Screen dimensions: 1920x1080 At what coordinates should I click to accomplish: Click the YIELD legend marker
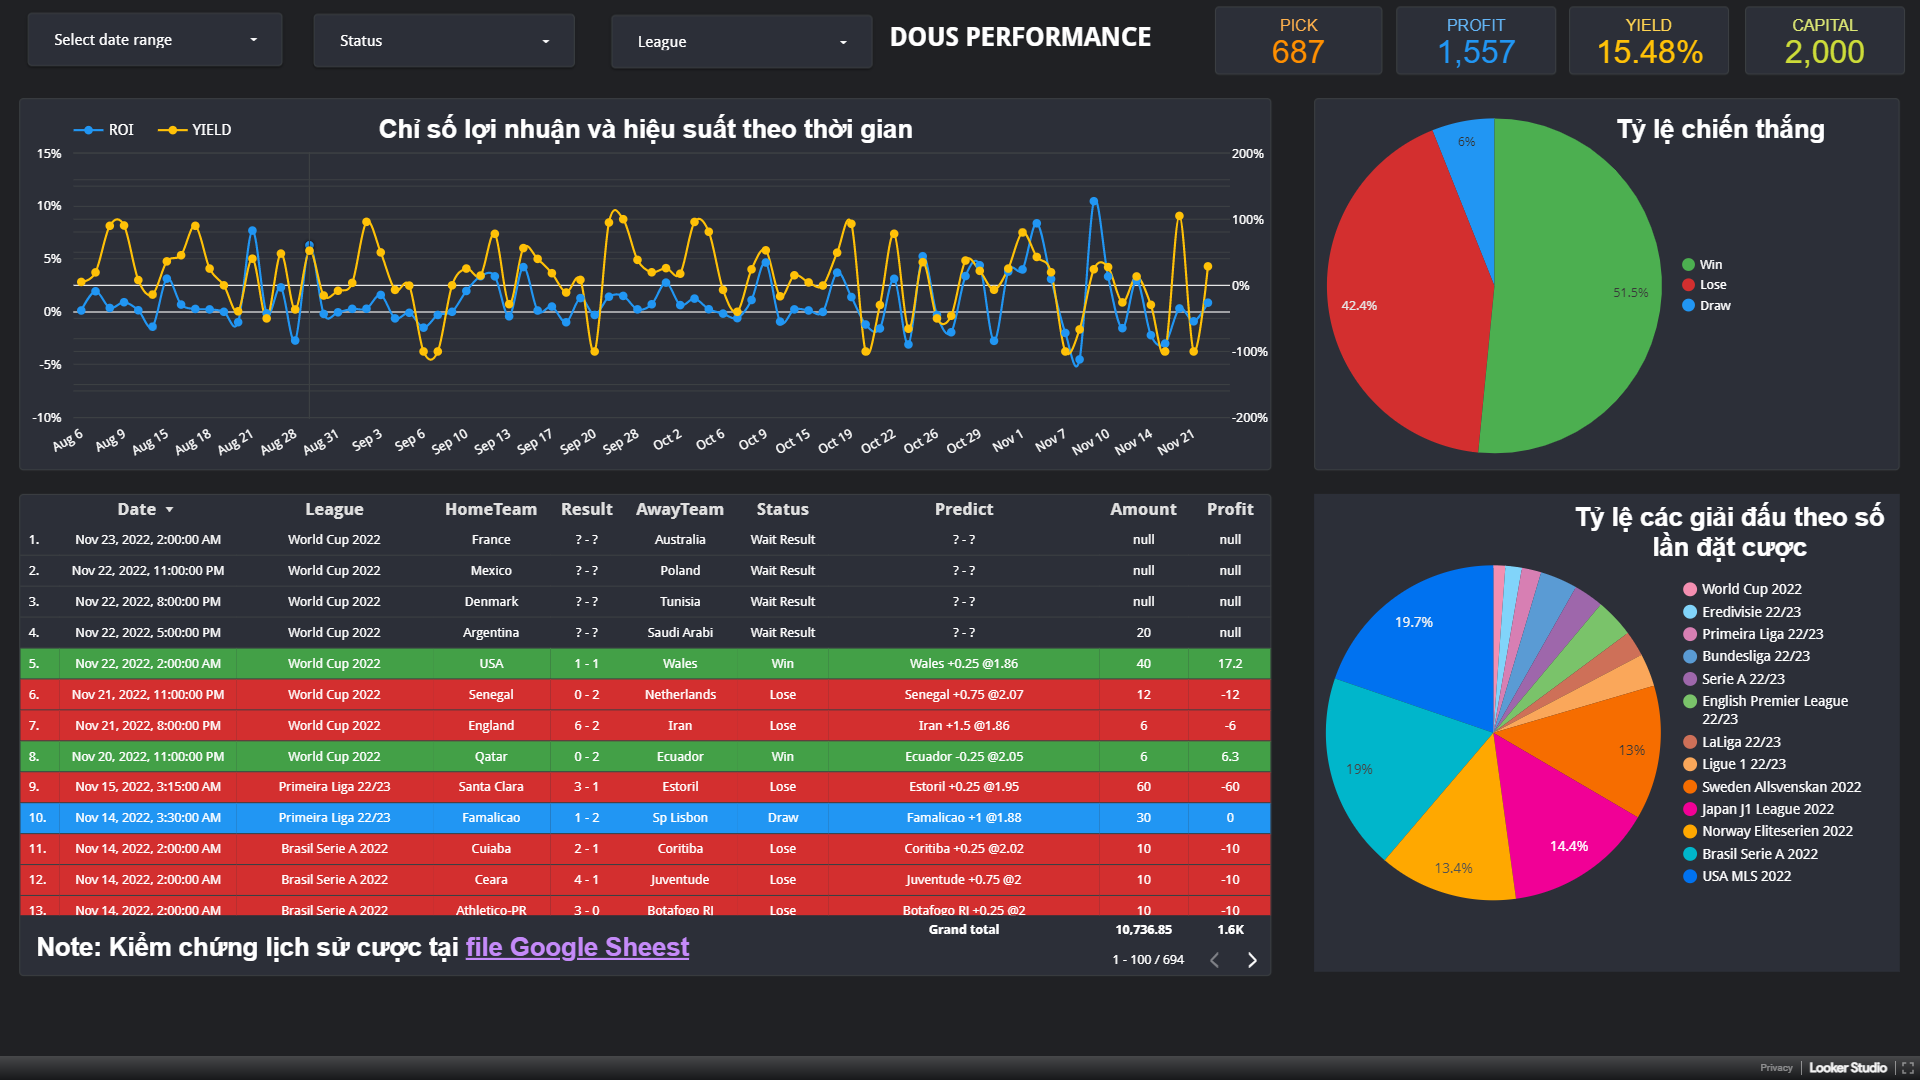(x=173, y=130)
